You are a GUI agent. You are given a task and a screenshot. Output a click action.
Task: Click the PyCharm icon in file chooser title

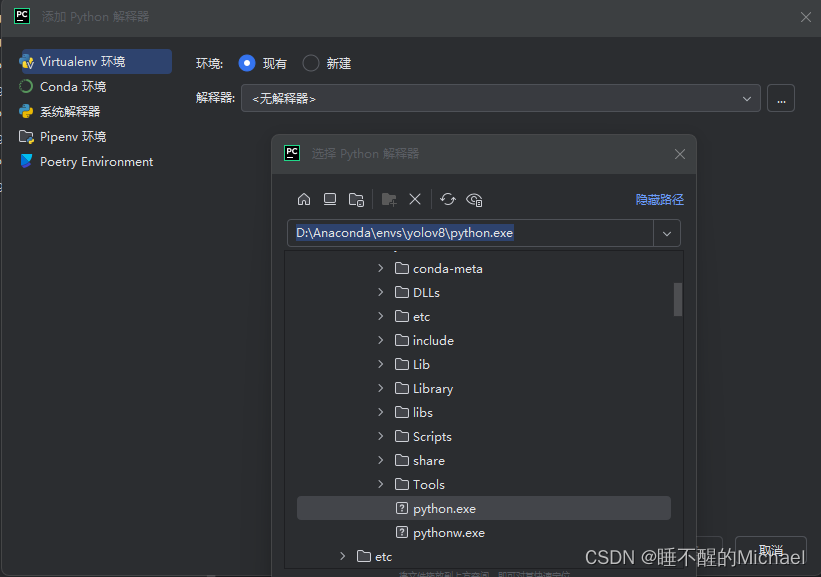[x=292, y=153]
